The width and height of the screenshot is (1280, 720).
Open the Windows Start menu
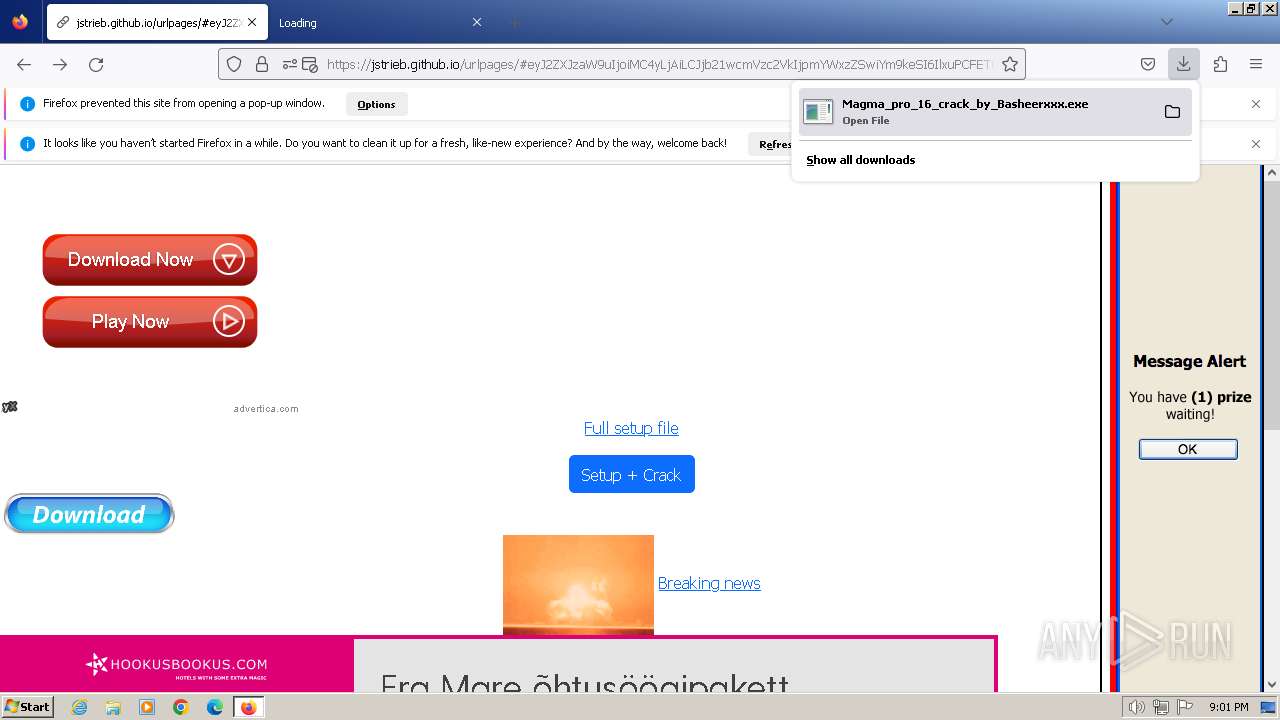tap(27, 707)
